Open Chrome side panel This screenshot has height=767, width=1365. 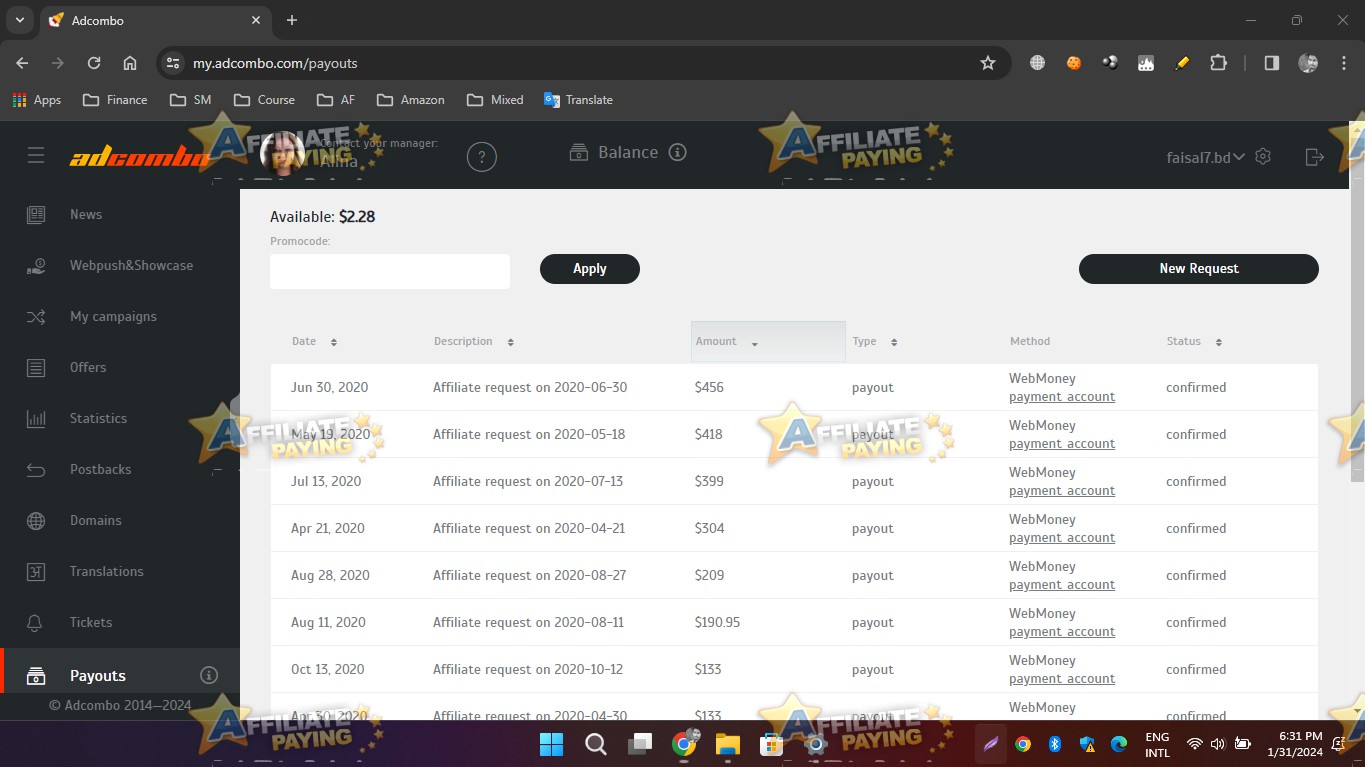tap(1272, 63)
